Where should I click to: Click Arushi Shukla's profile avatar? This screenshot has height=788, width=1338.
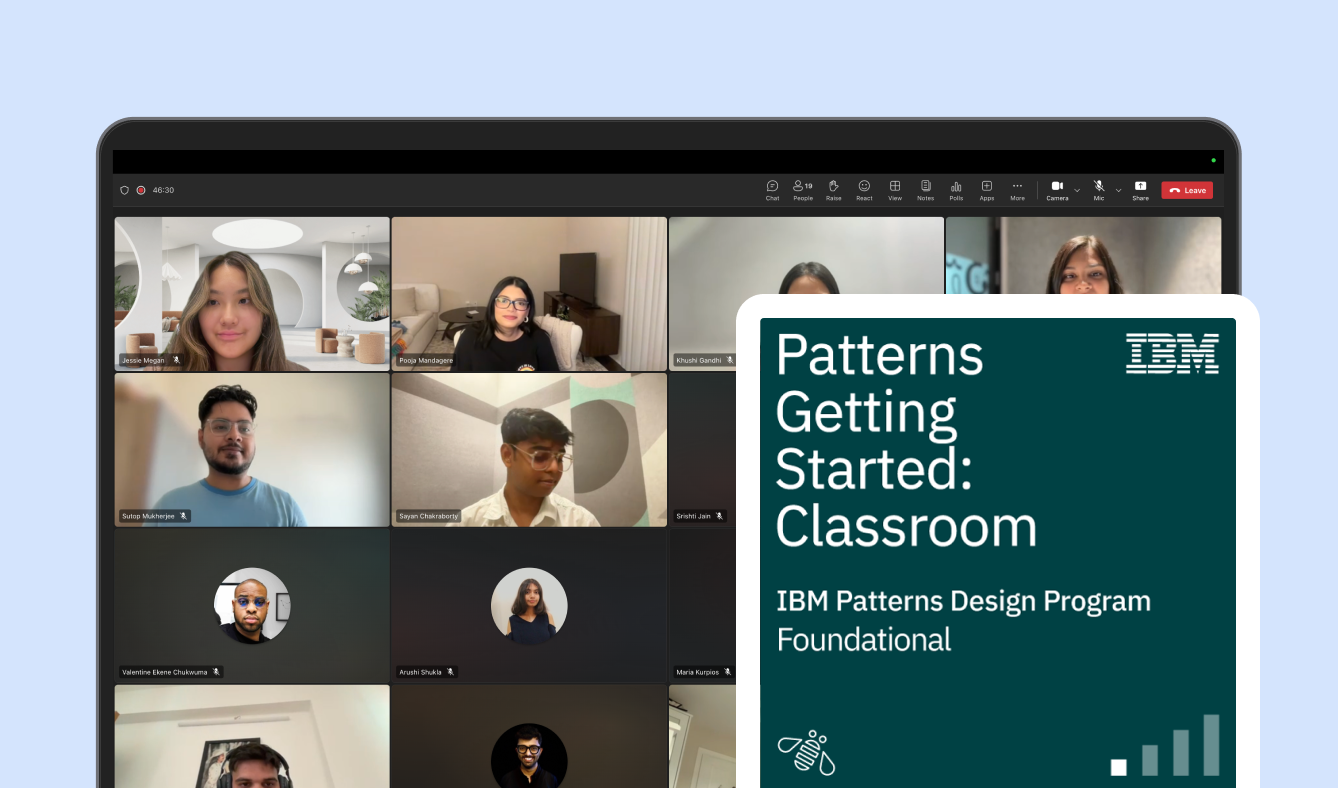(529, 605)
